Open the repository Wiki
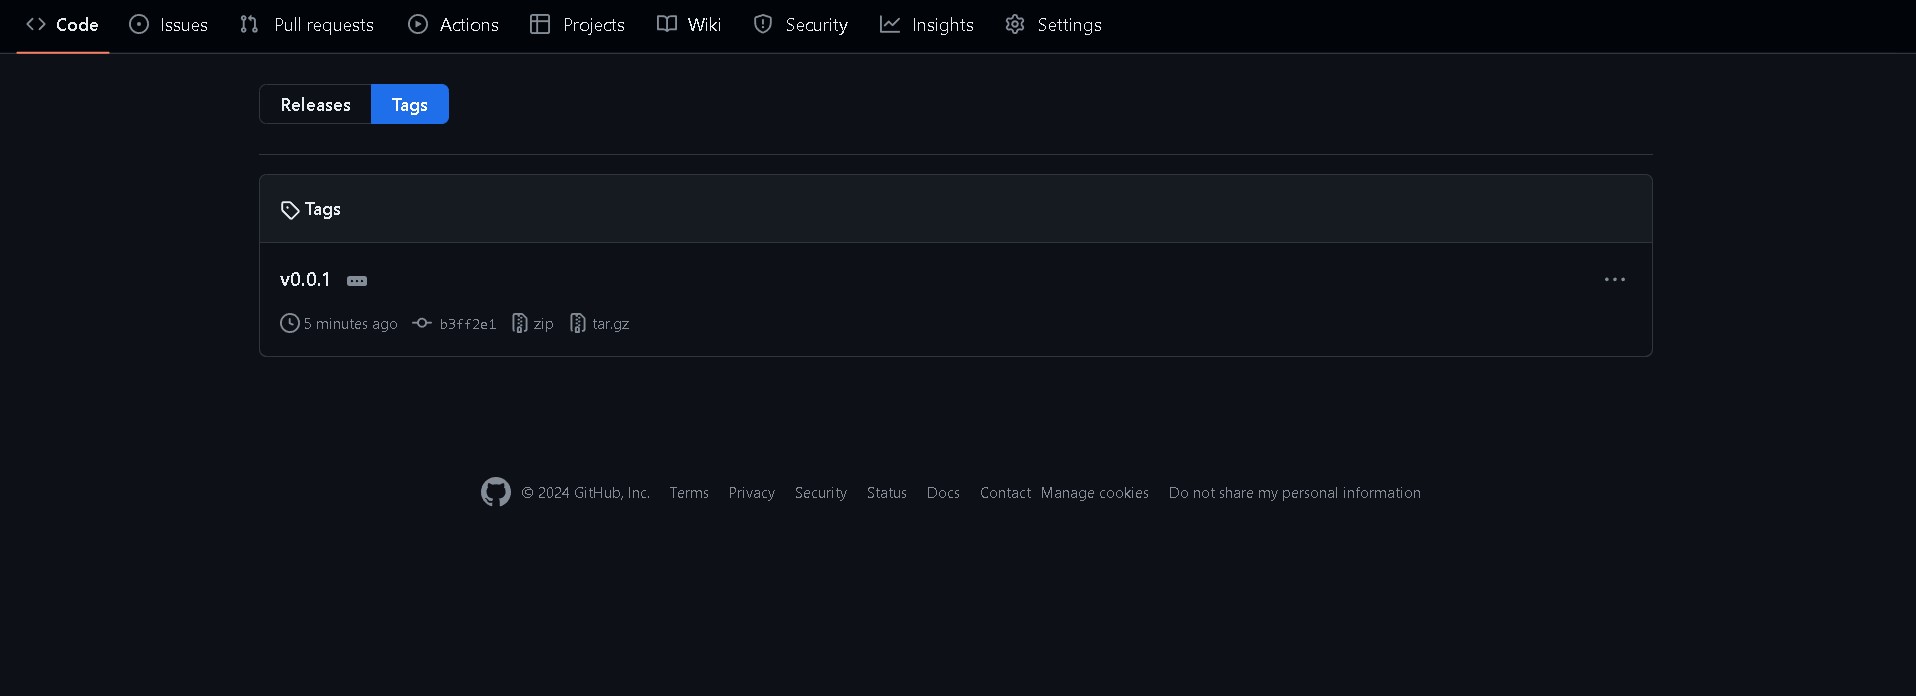 pyautogui.click(x=689, y=25)
